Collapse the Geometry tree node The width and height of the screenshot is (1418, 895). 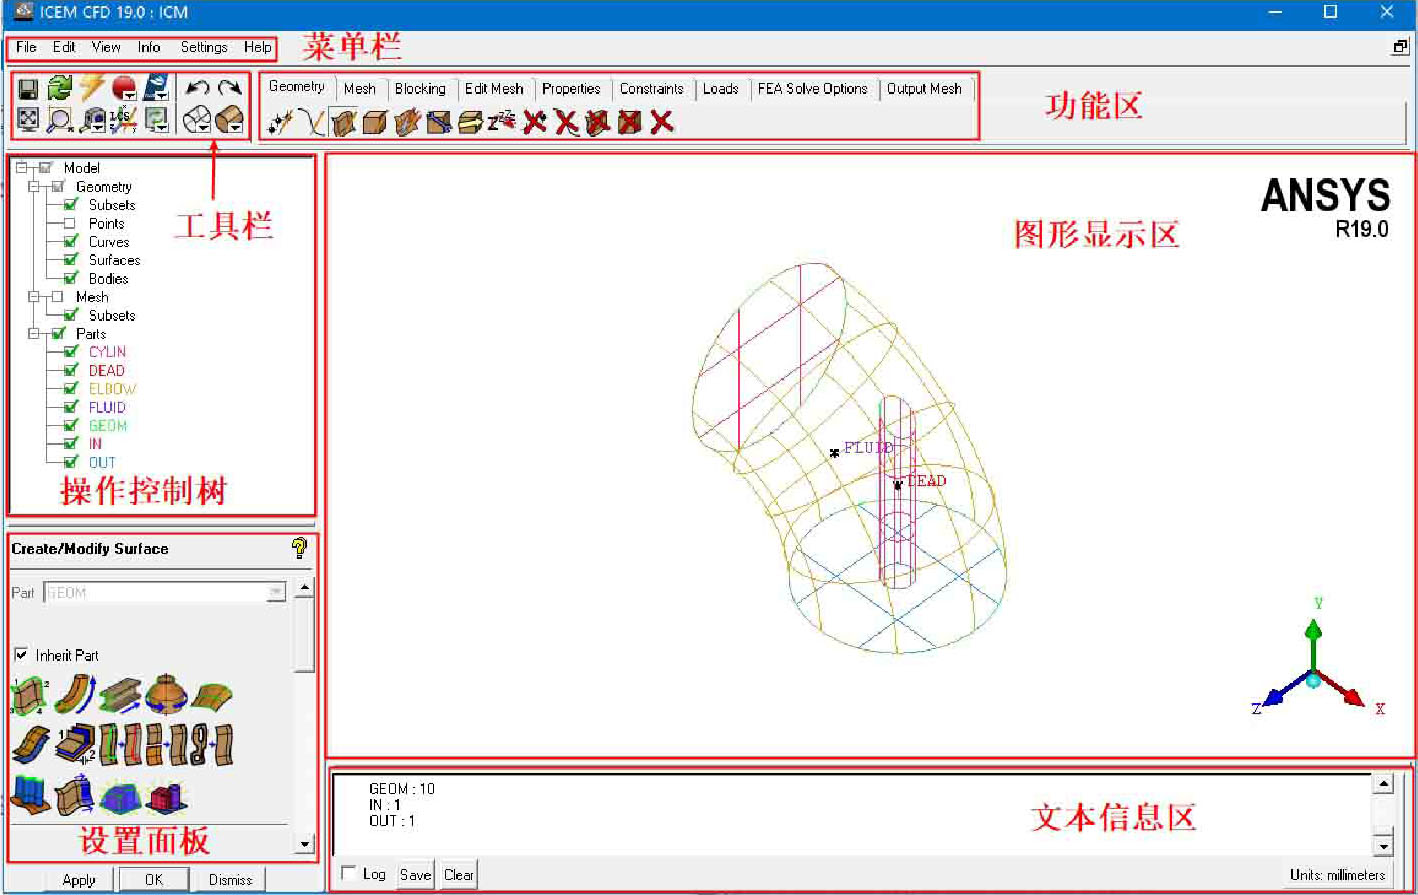[34, 187]
